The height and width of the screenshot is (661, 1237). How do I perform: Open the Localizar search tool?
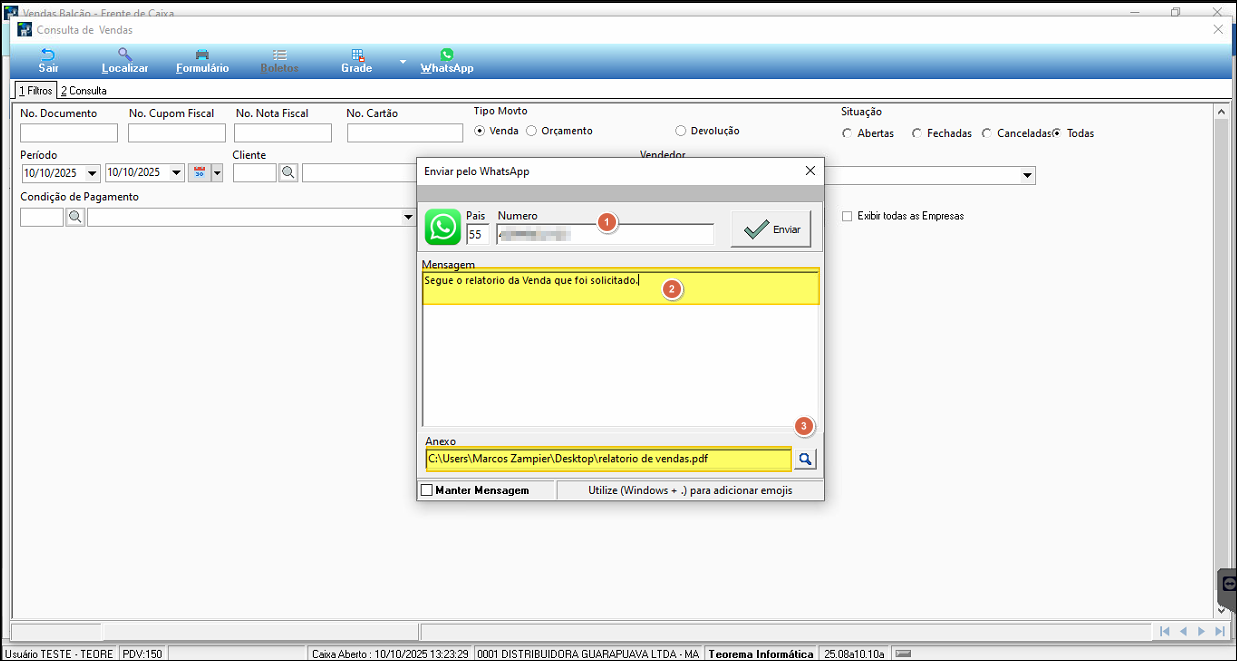click(x=125, y=61)
